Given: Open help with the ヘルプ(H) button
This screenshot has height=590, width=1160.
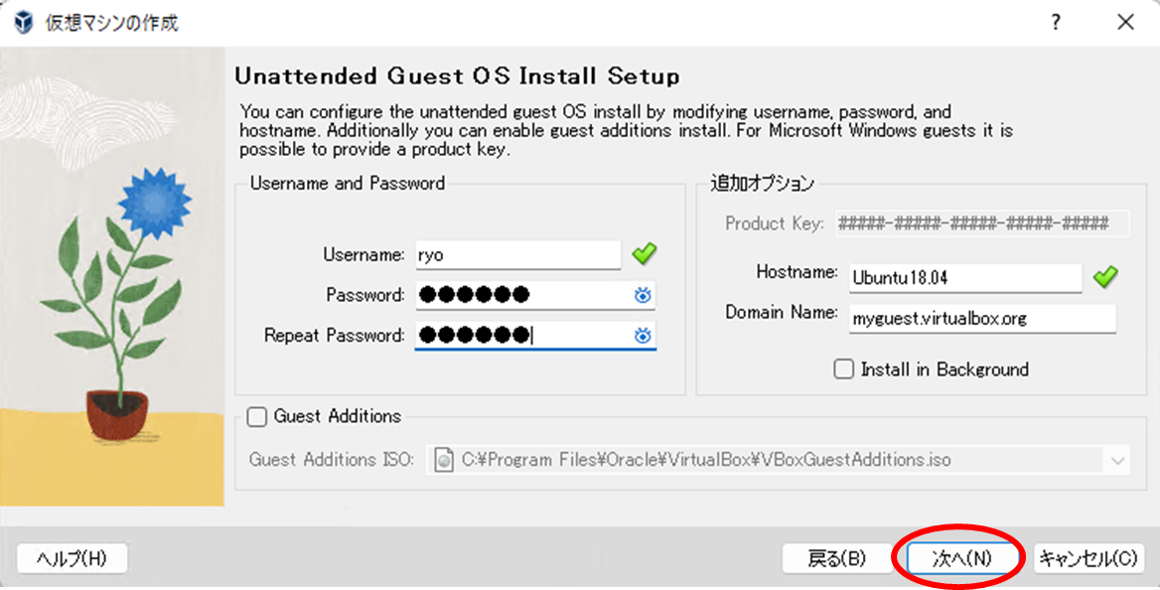Looking at the screenshot, I should coord(71,558).
